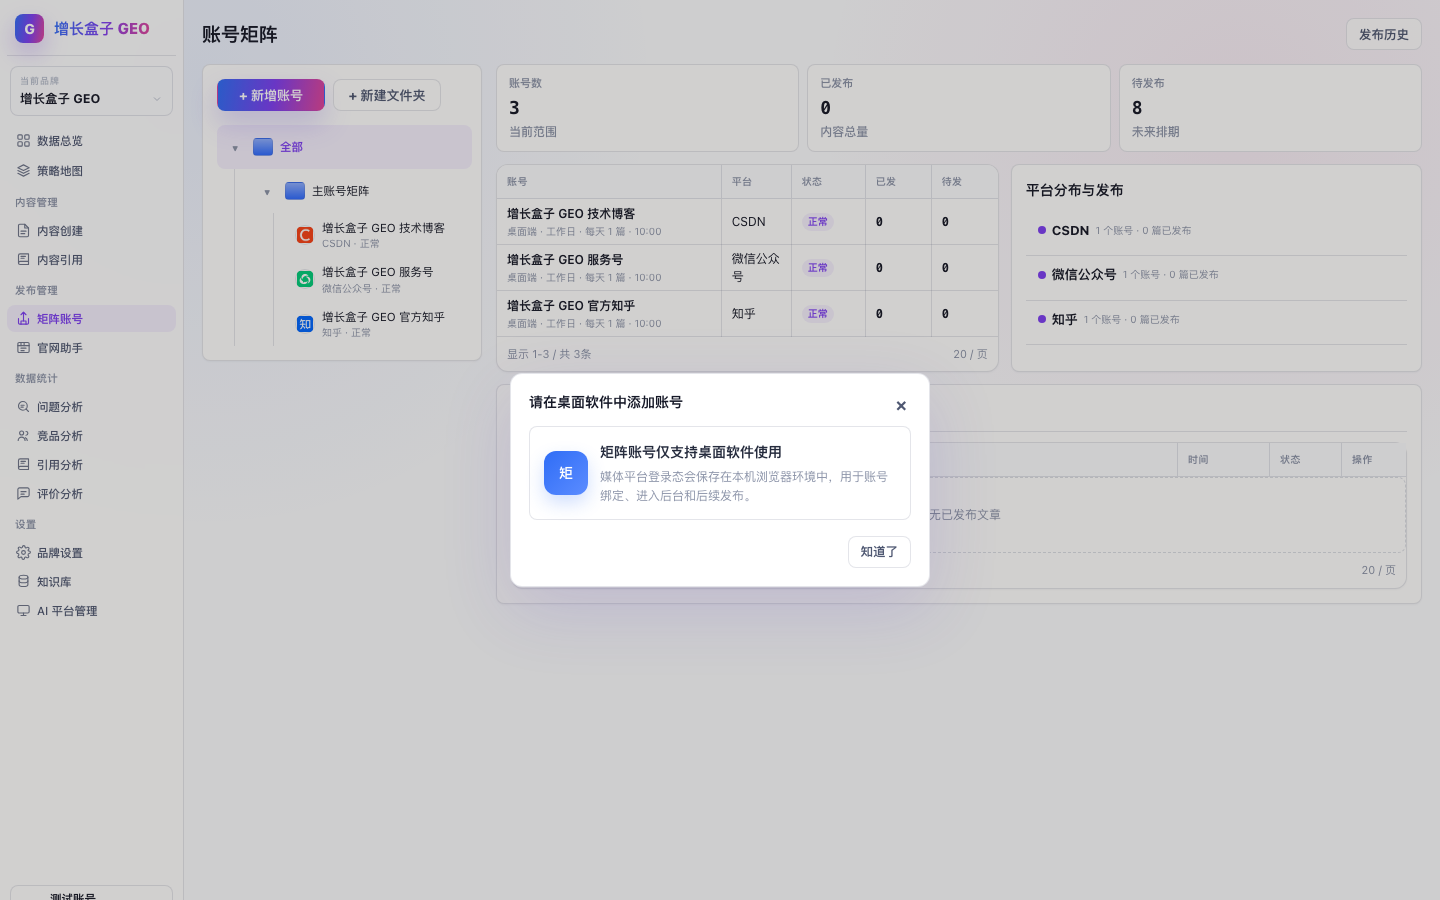Click the 竞品分析 people icon
Viewport: 1440px width, 900px height.
[23, 436]
